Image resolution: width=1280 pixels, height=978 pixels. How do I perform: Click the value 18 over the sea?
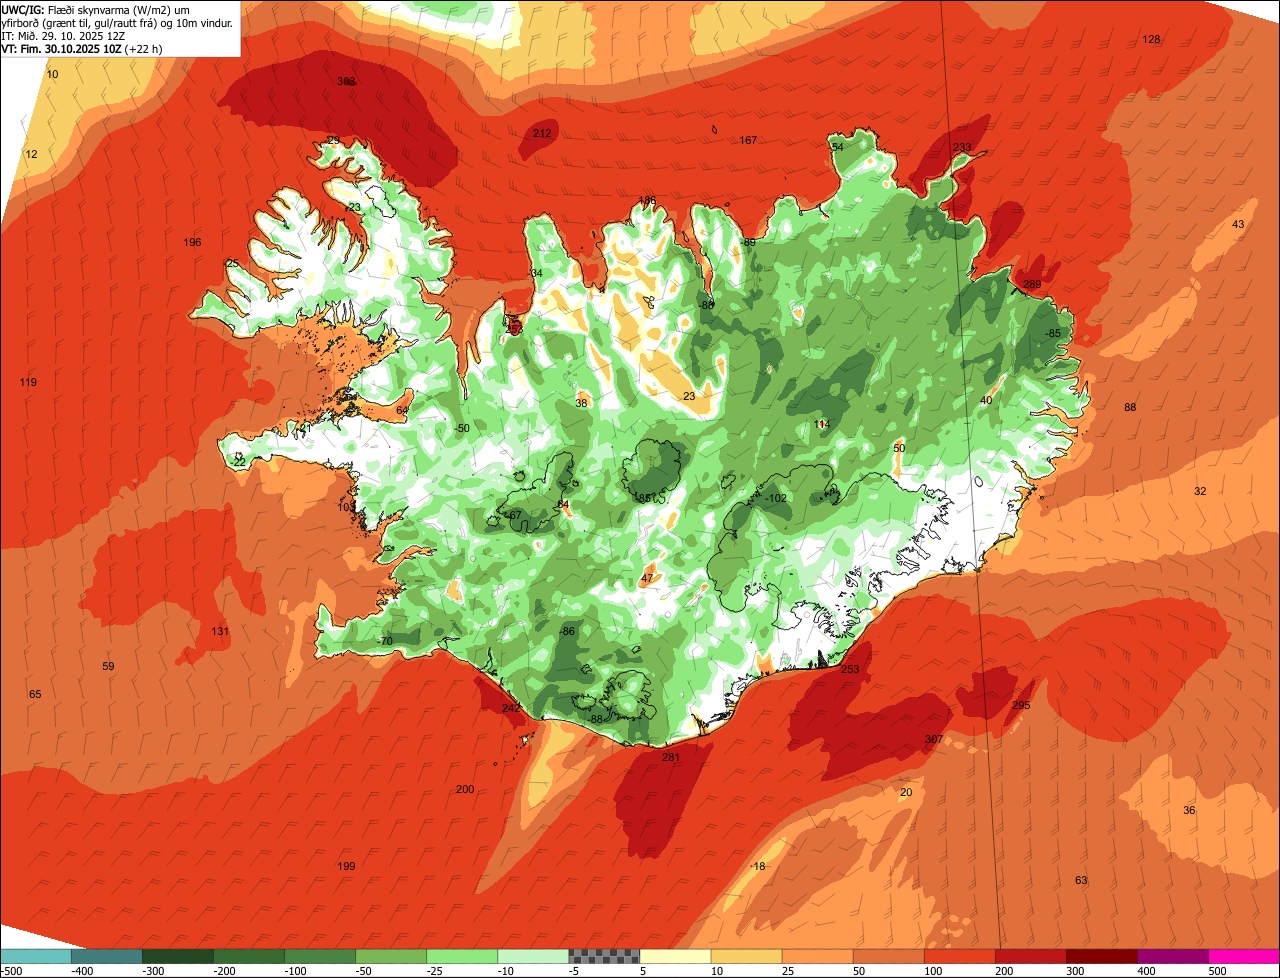click(x=759, y=867)
